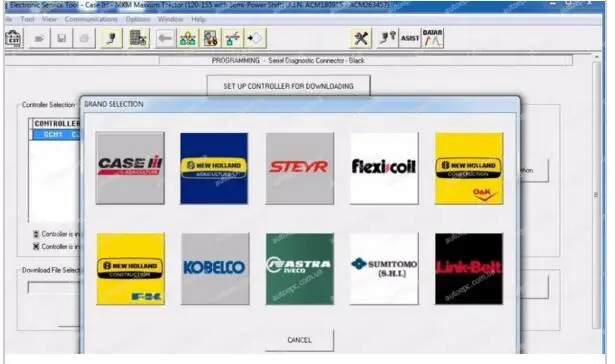Click the controller fault toolbar icon
The height and width of the screenshot is (364, 615).
(210, 38)
